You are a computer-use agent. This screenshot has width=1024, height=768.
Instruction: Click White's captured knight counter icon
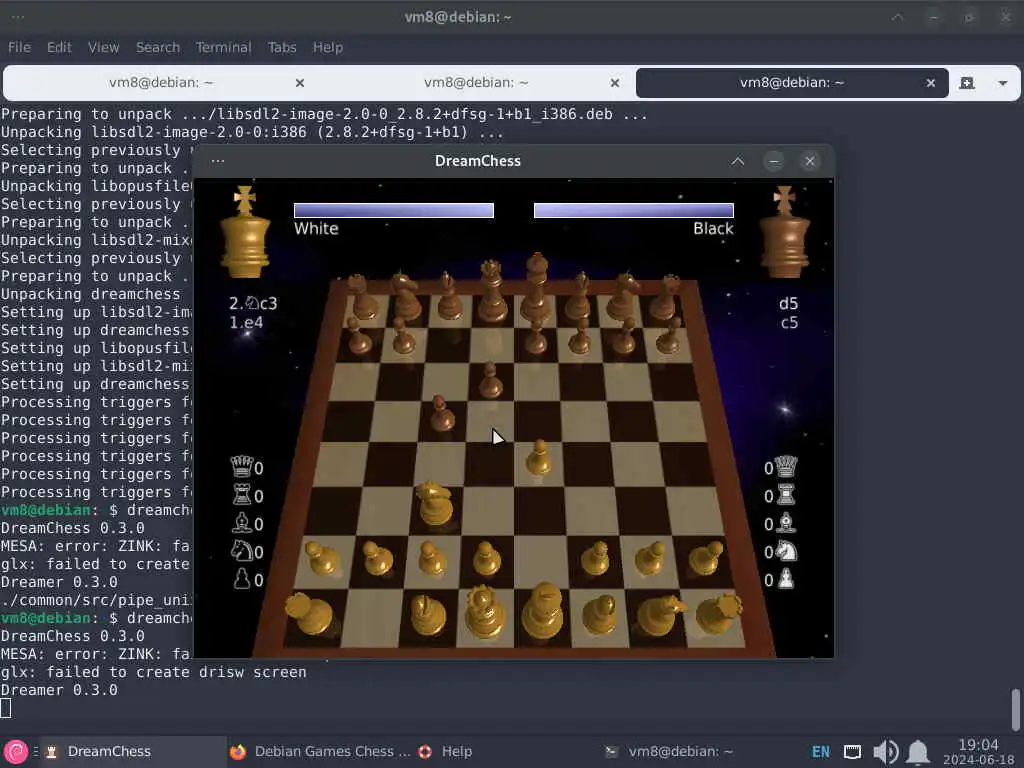[x=242, y=551]
